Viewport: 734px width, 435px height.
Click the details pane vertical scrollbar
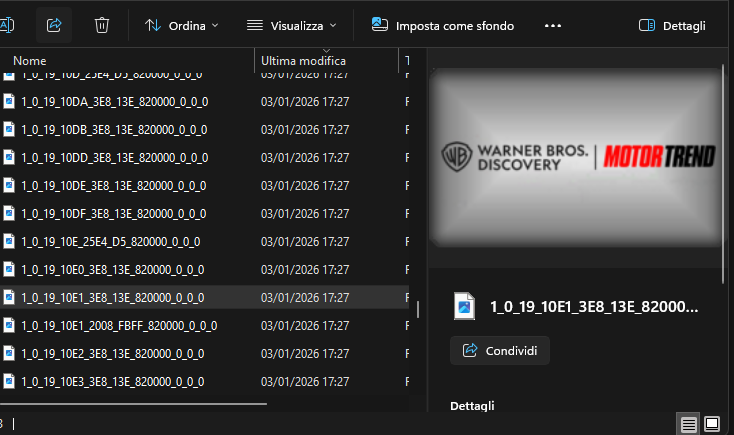point(724,174)
